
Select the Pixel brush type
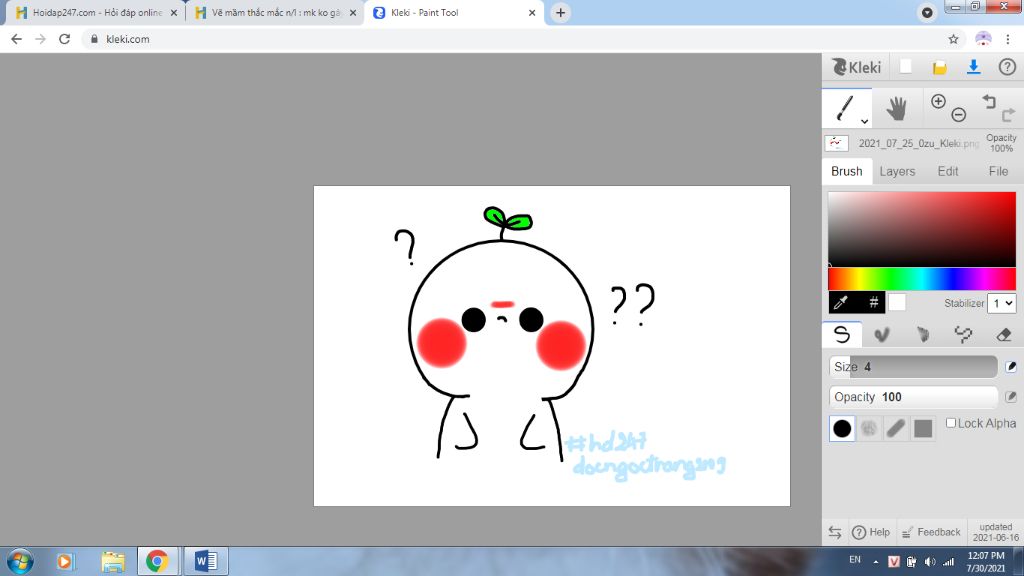tap(963, 334)
